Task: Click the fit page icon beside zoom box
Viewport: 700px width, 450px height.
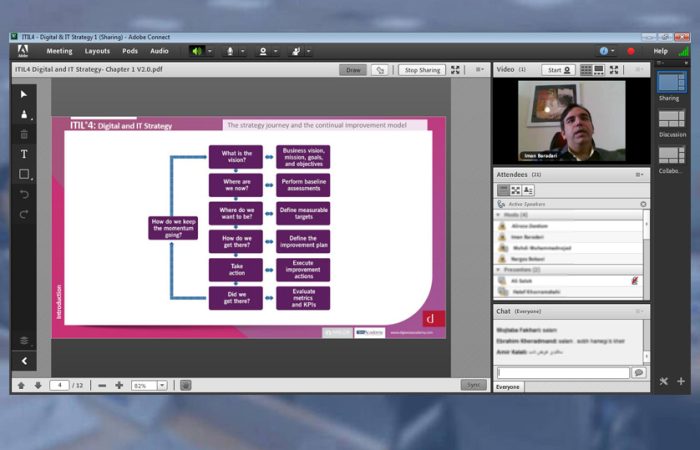Action: click(x=186, y=385)
